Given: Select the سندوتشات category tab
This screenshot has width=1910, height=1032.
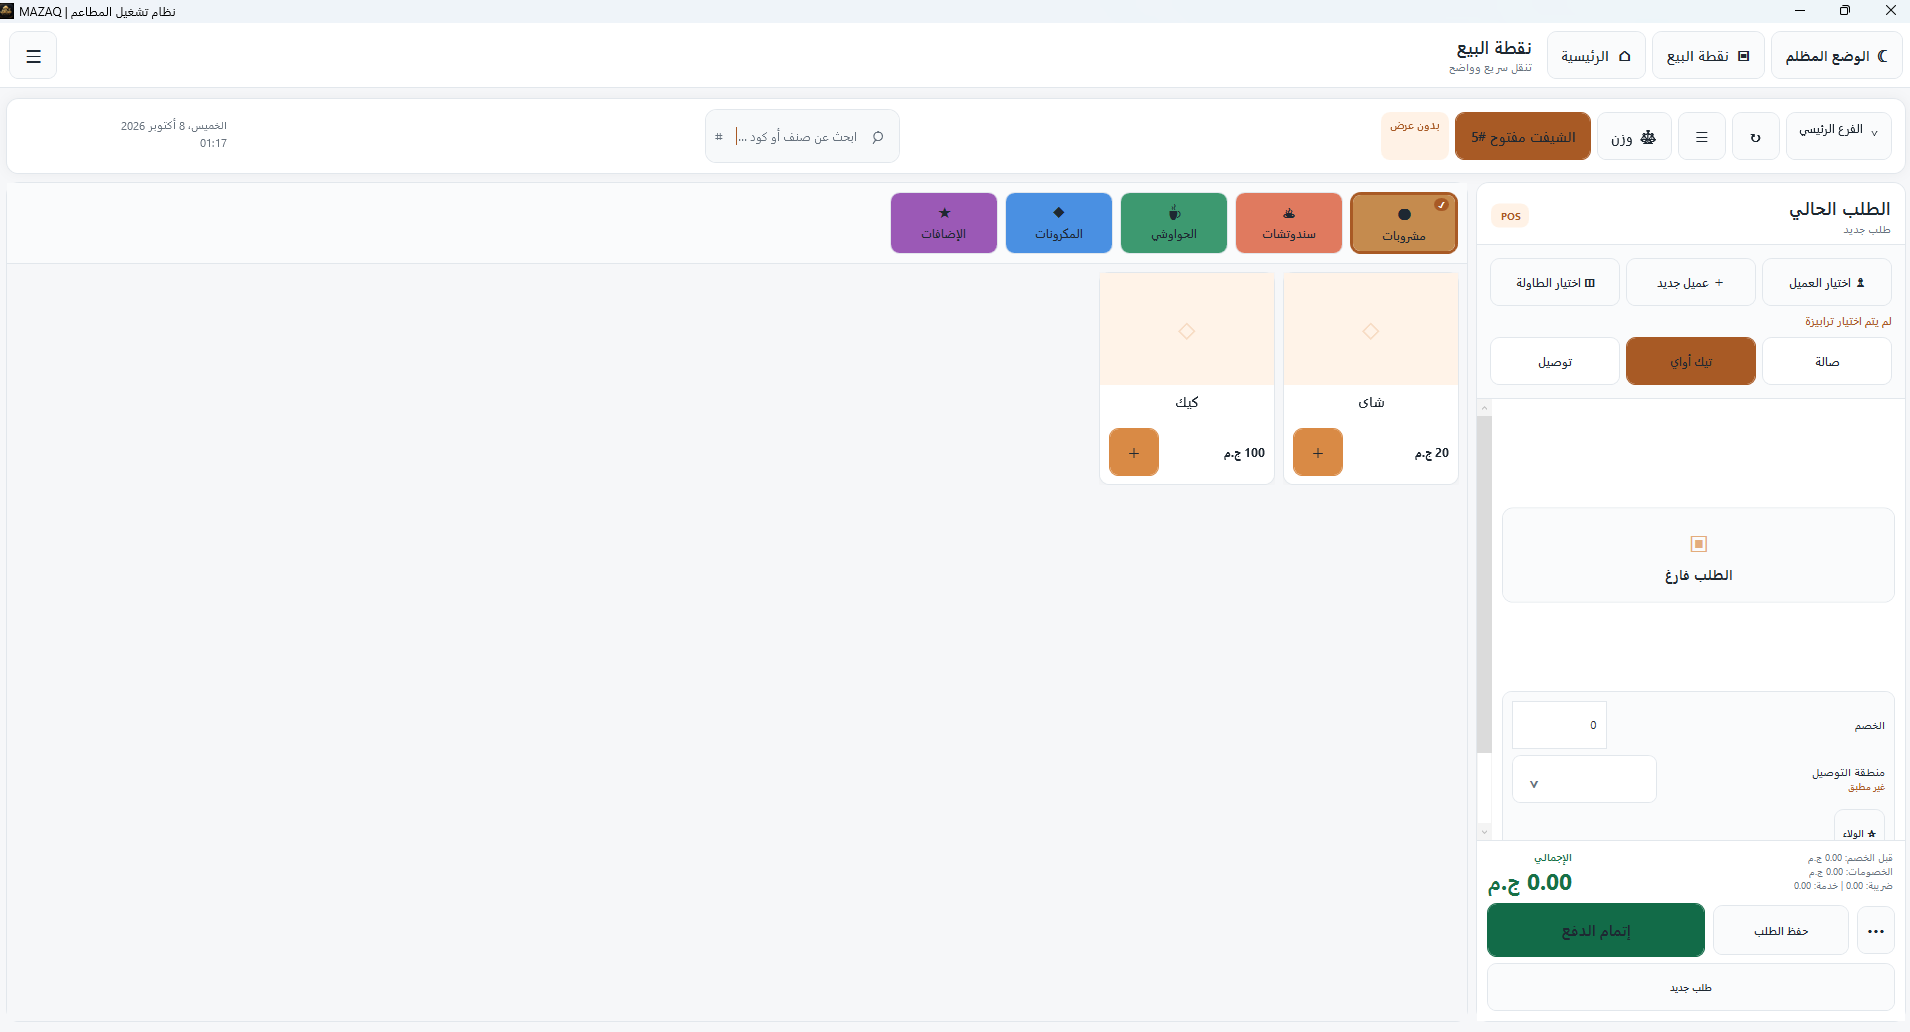Looking at the screenshot, I should point(1289,223).
